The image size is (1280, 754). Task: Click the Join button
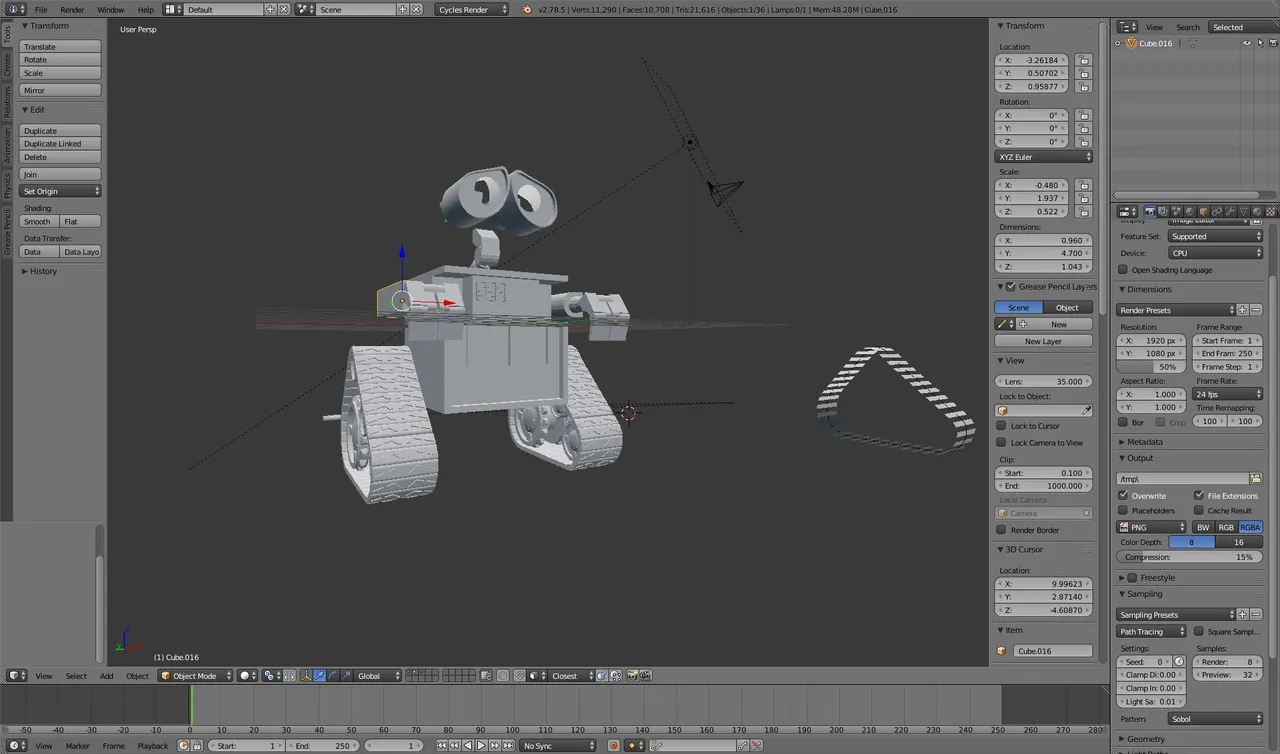[x=61, y=174]
